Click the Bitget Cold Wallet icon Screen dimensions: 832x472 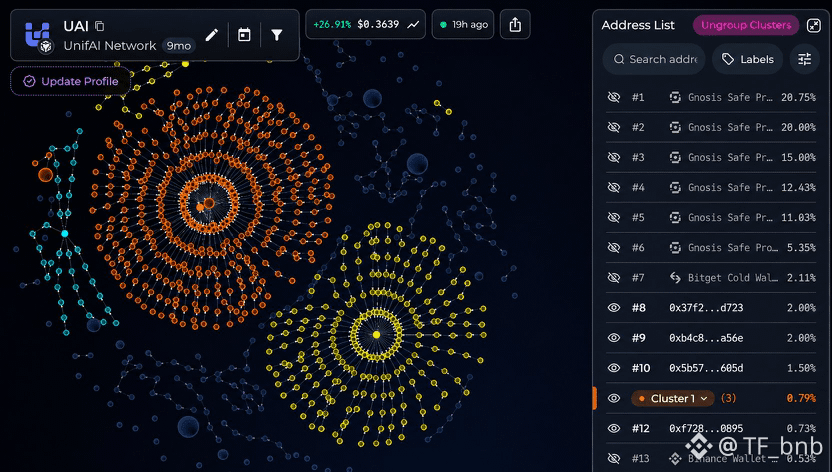[675, 277]
